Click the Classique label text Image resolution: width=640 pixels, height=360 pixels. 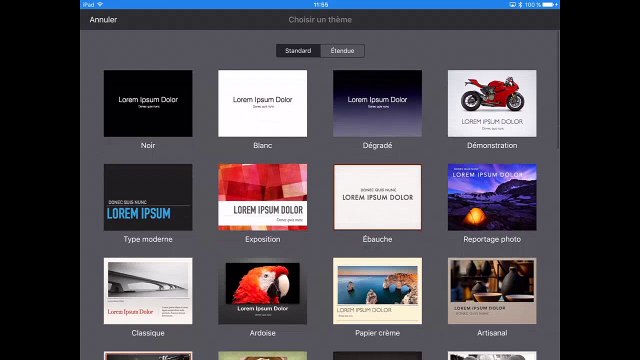click(148, 333)
